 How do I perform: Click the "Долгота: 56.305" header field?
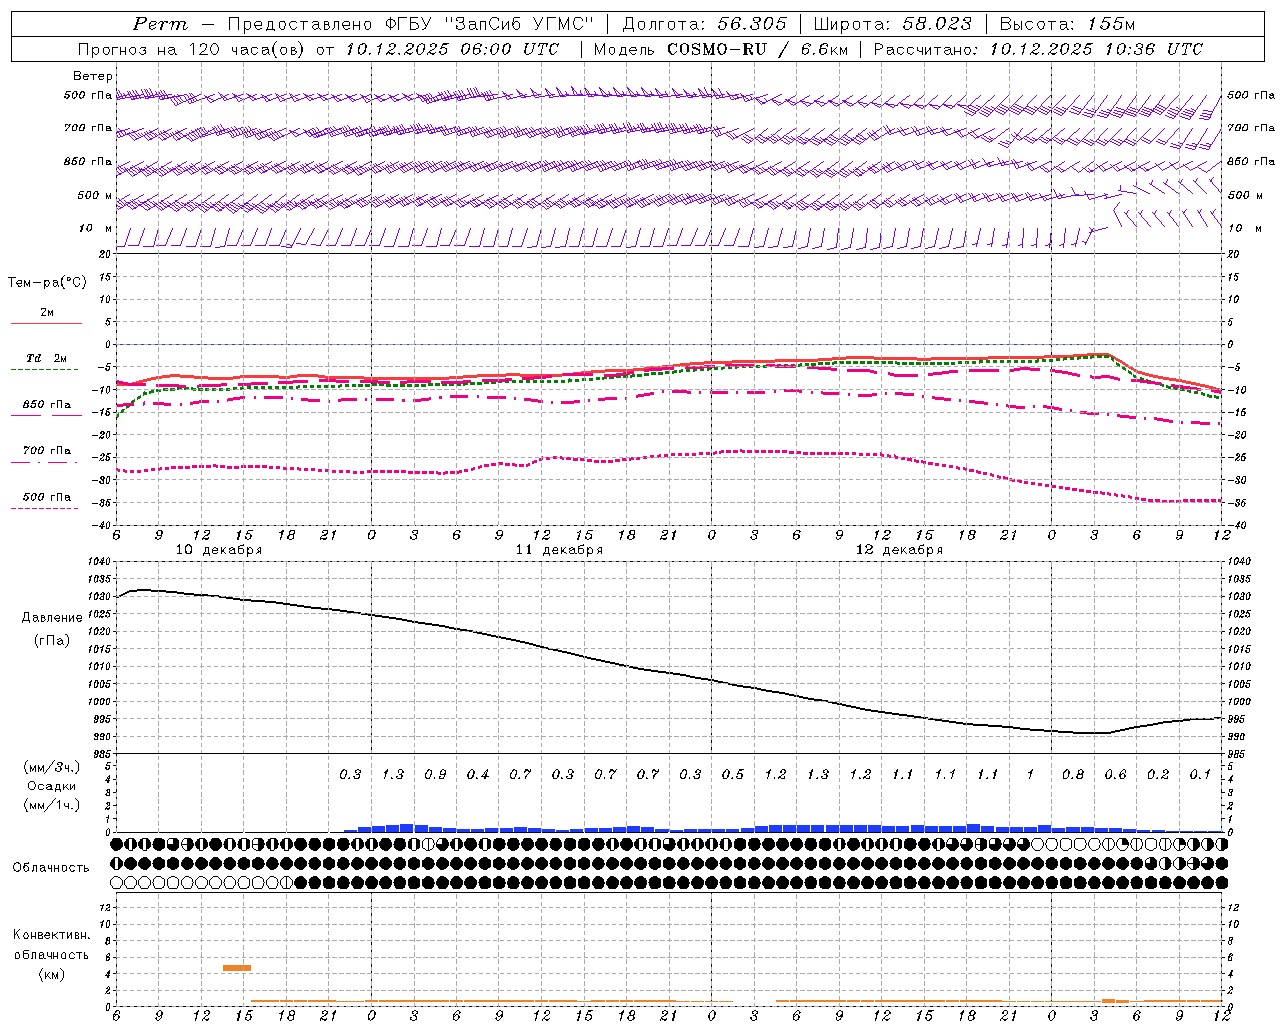tap(704, 24)
